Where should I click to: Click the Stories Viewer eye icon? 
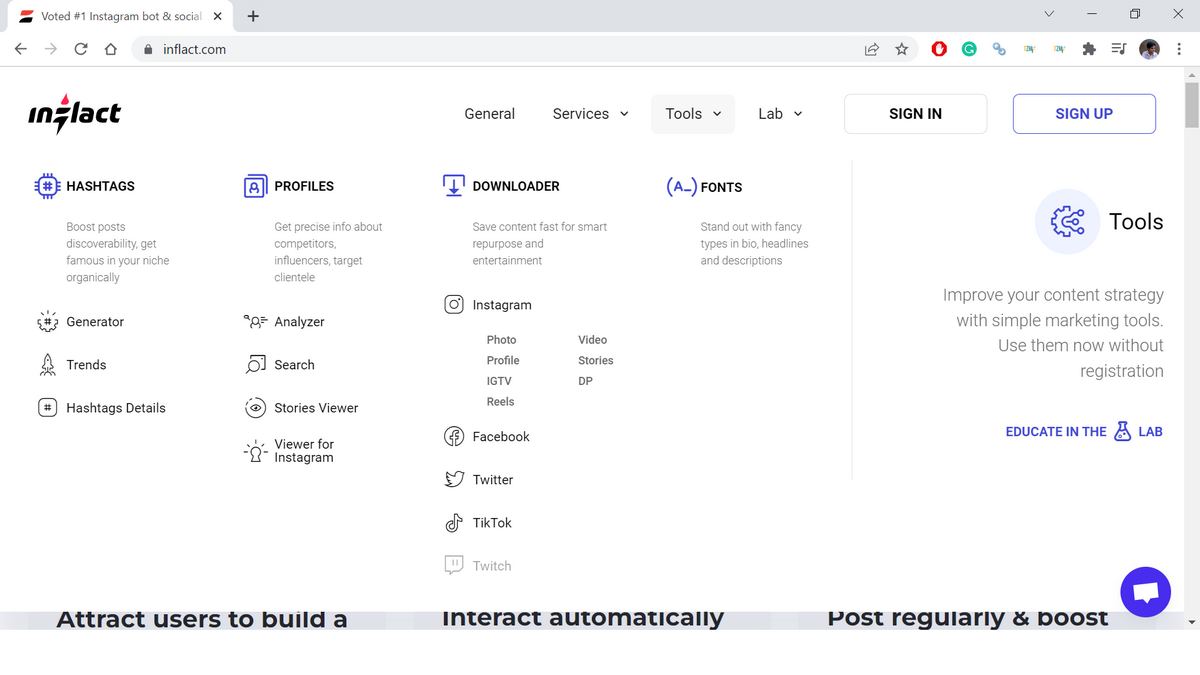click(256, 408)
